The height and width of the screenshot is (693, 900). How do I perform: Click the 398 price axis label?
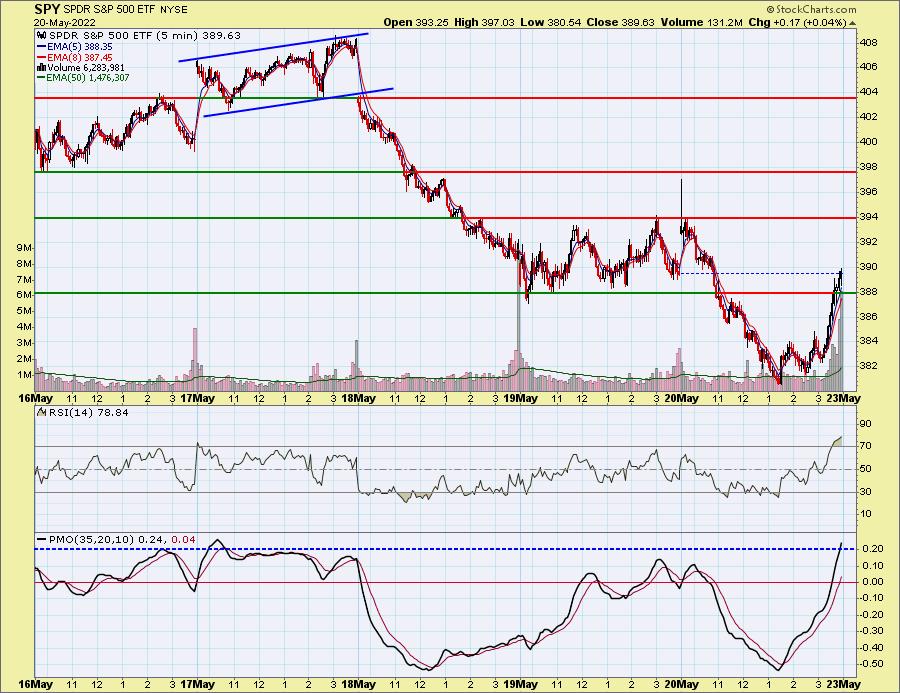tap(868, 167)
